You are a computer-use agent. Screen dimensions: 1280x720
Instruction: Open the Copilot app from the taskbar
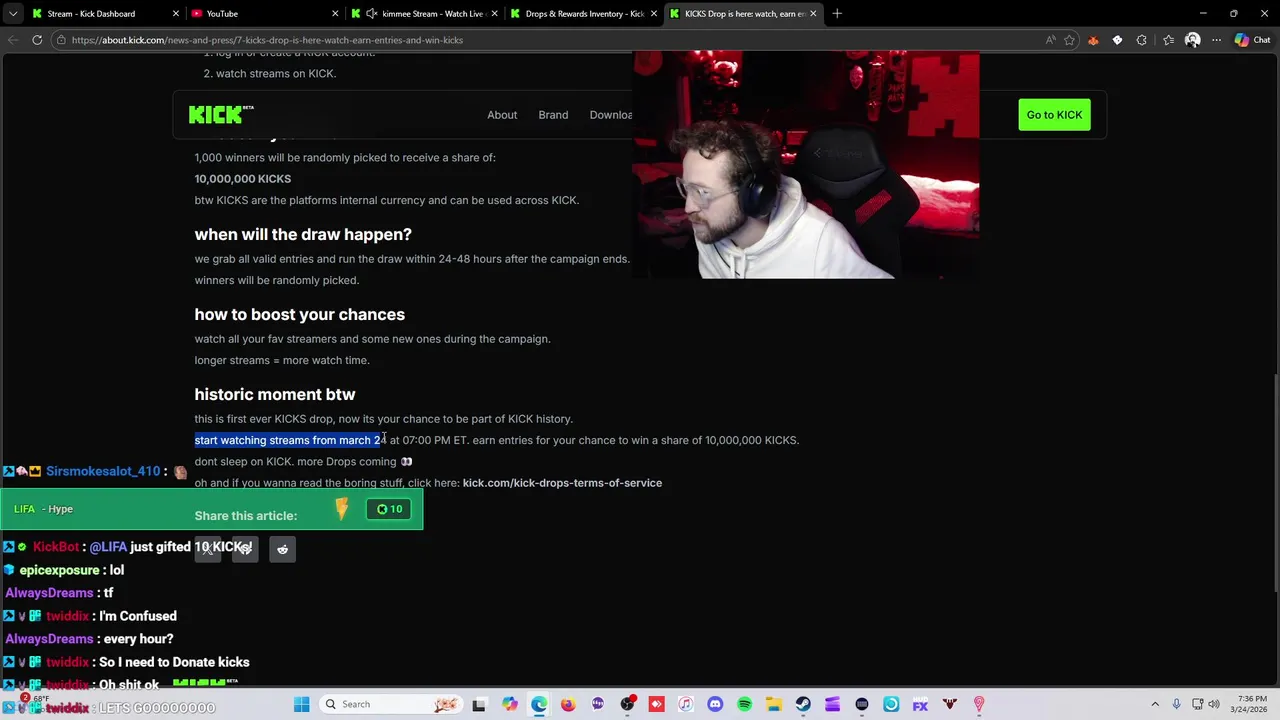click(510, 704)
